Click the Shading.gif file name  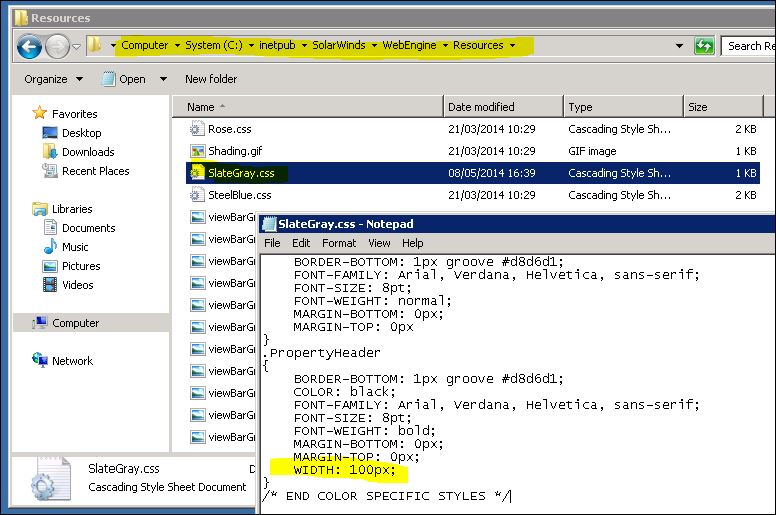235,151
